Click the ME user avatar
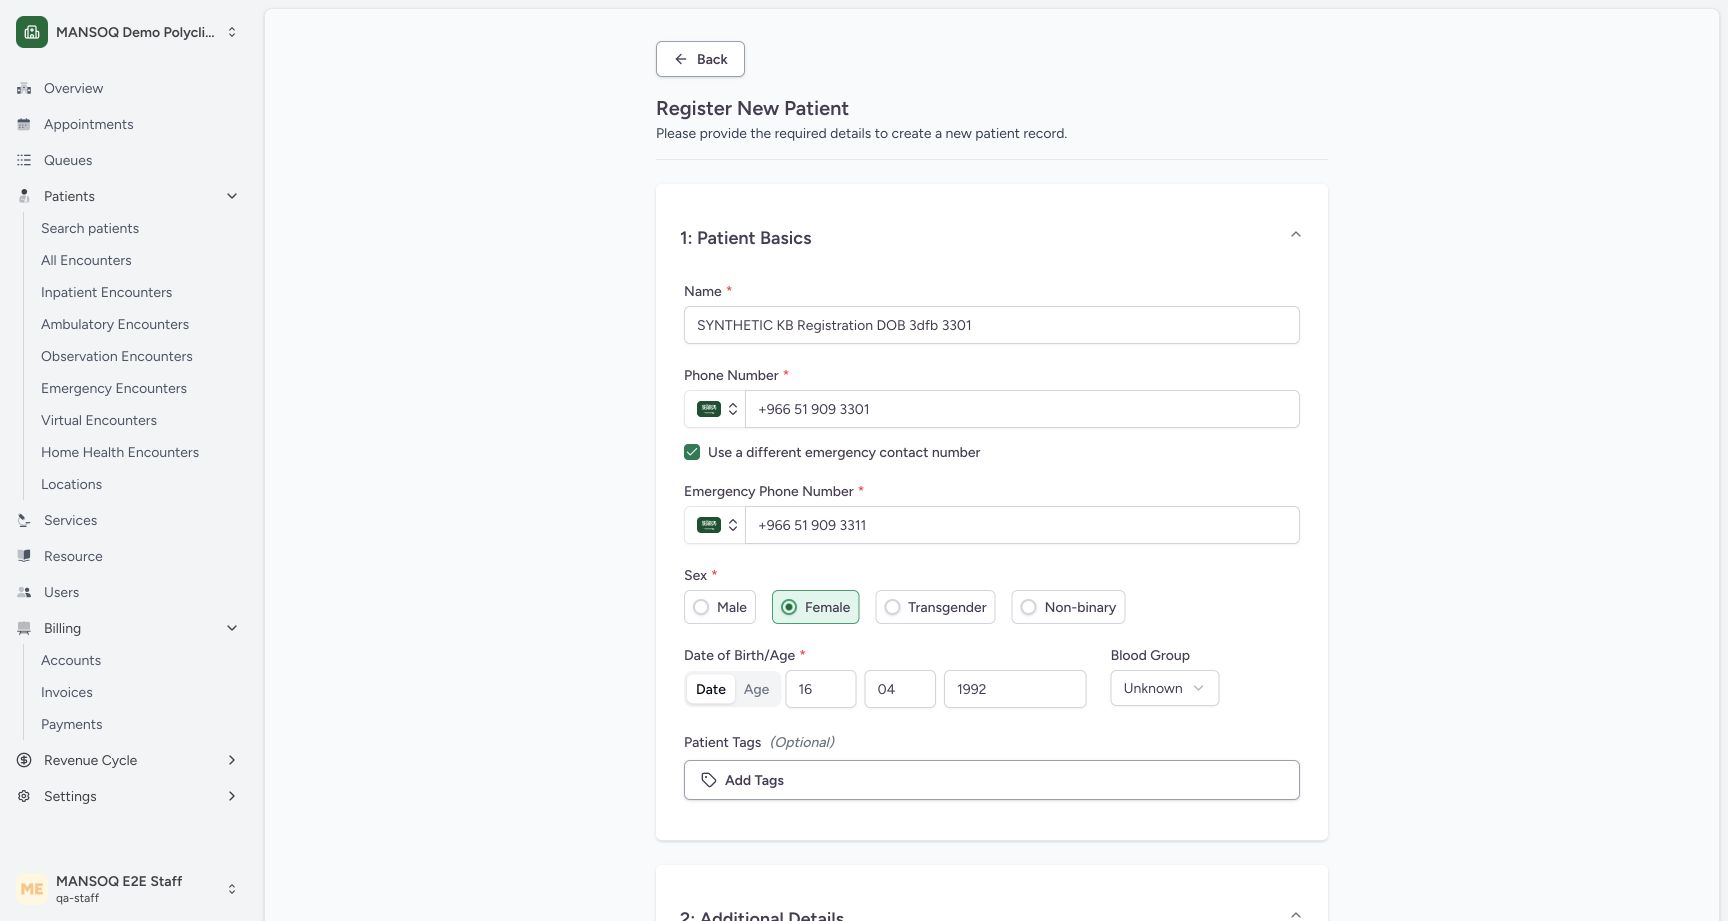Image resolution: width=1728 pixels, height=921 pixels. tap(32, 888)
